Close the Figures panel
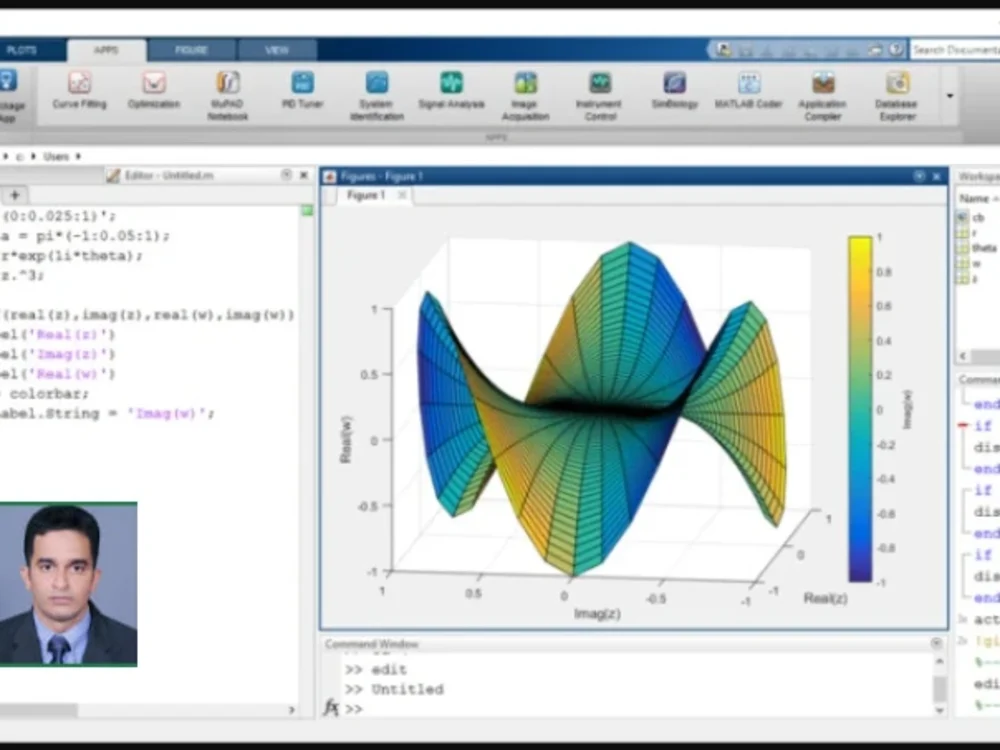 (937, 176)
